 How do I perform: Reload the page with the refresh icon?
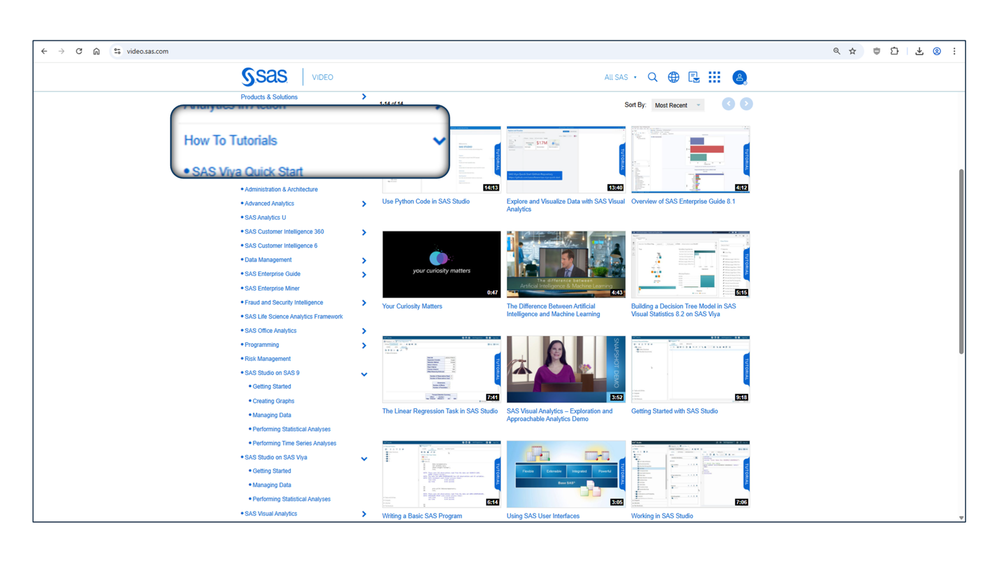[x=79, y=52]
